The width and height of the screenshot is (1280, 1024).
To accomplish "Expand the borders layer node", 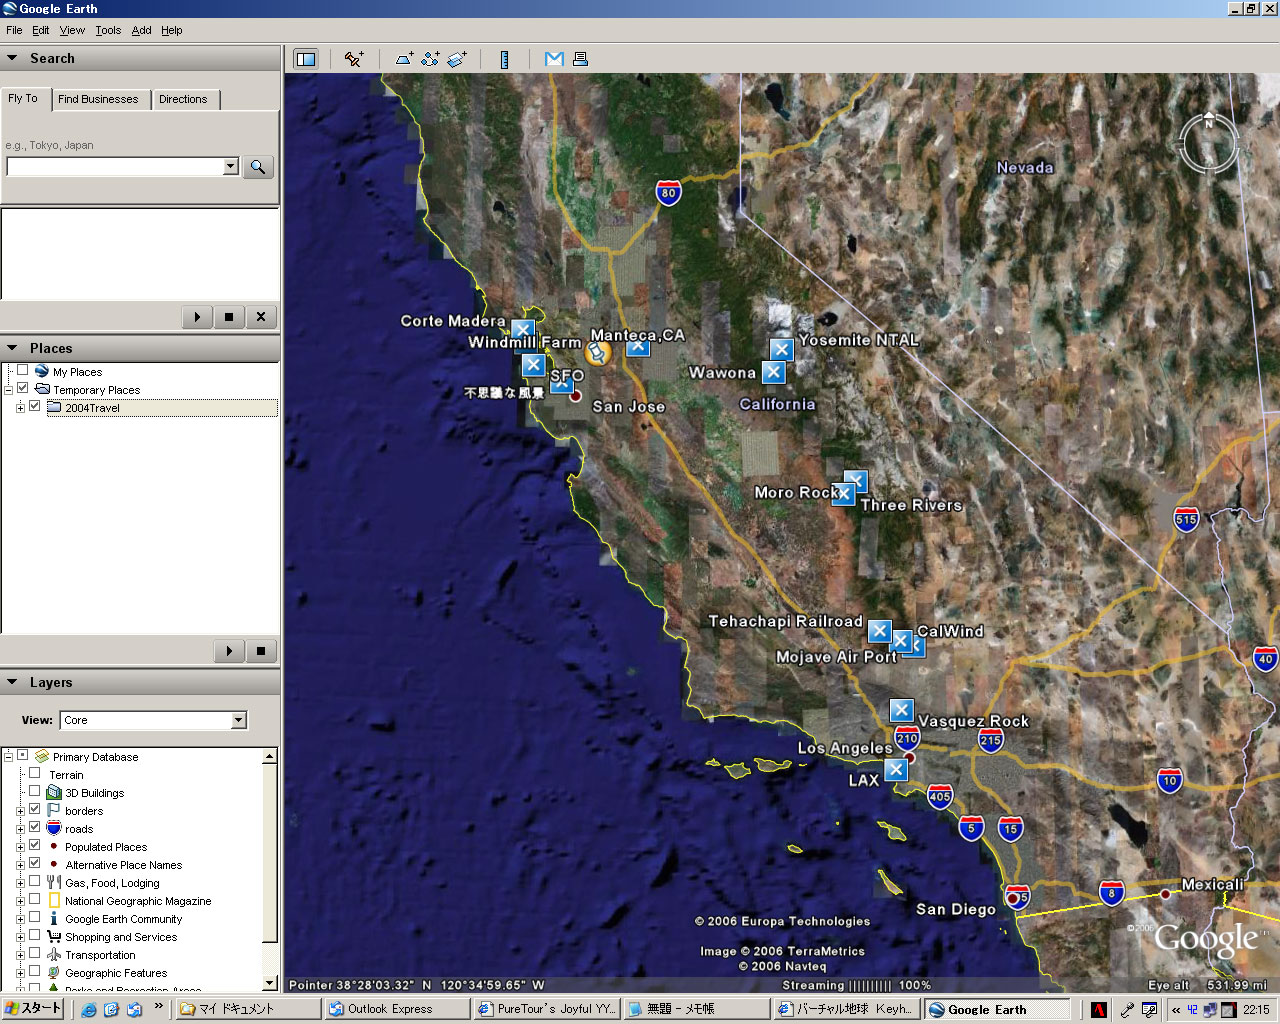I will click(20, 811).
